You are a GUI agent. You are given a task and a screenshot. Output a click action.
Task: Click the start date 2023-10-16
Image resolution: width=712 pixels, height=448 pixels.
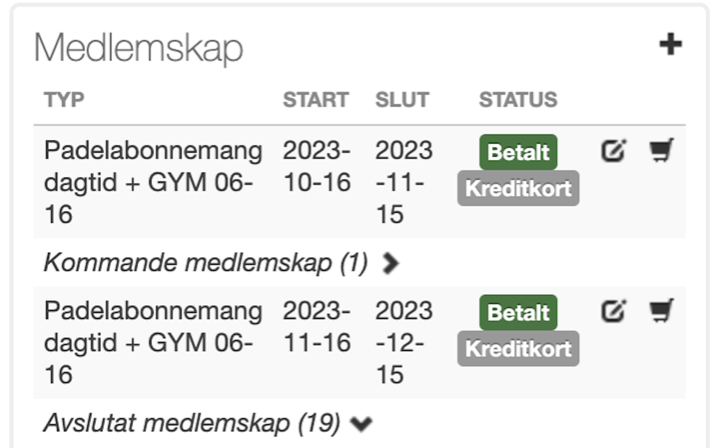coord(316,167)
